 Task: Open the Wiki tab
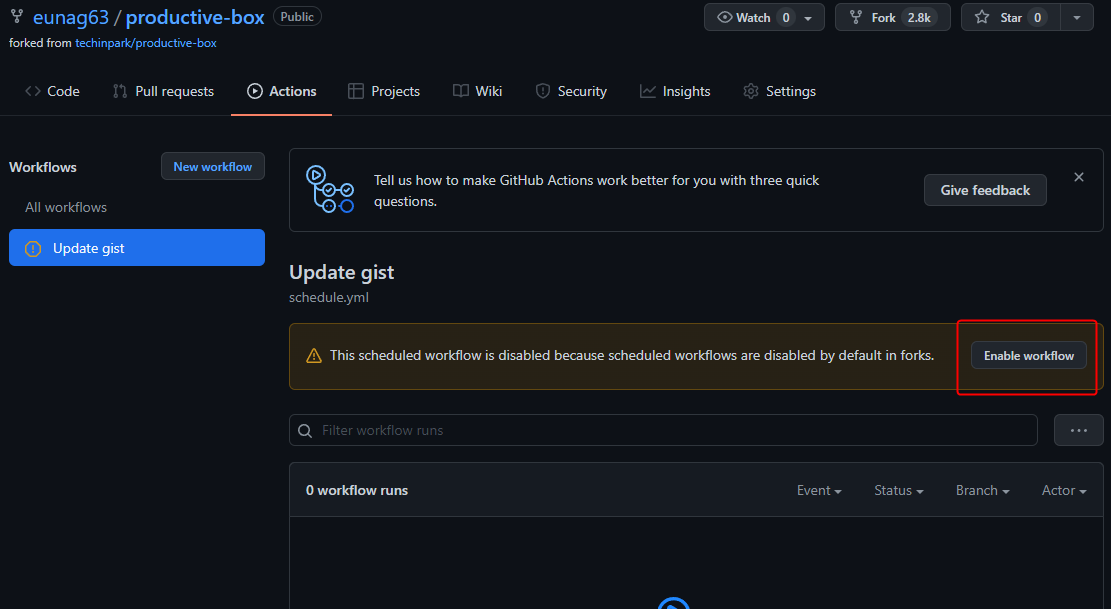(x=478, y=91)
